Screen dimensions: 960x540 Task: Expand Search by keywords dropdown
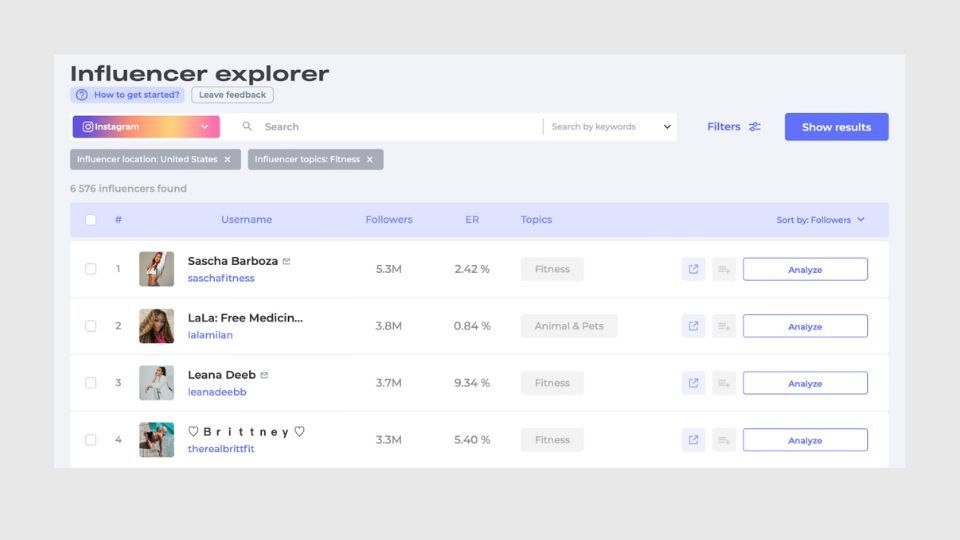click(610, 127)
